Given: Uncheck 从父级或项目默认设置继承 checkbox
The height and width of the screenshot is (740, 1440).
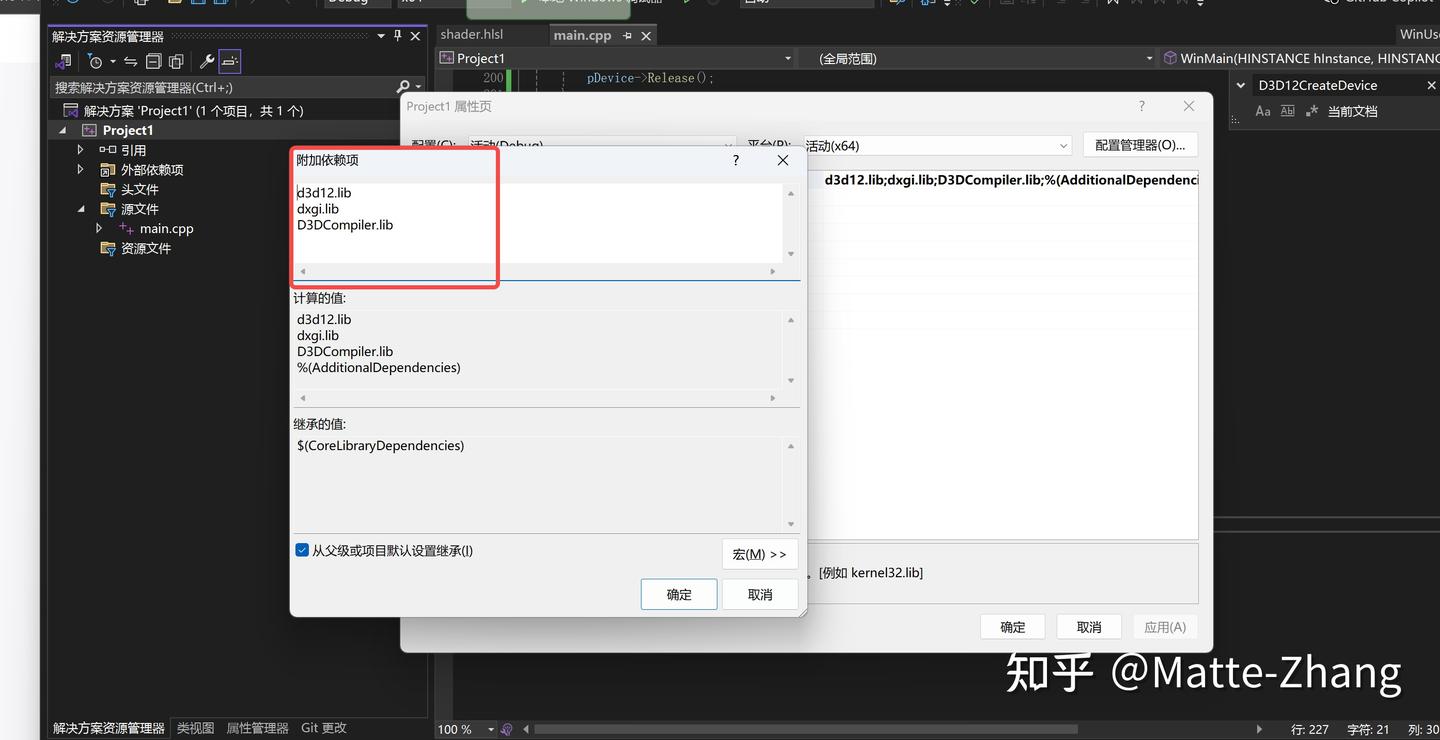Looking at the screenshot, I should (x=302, y=549).
